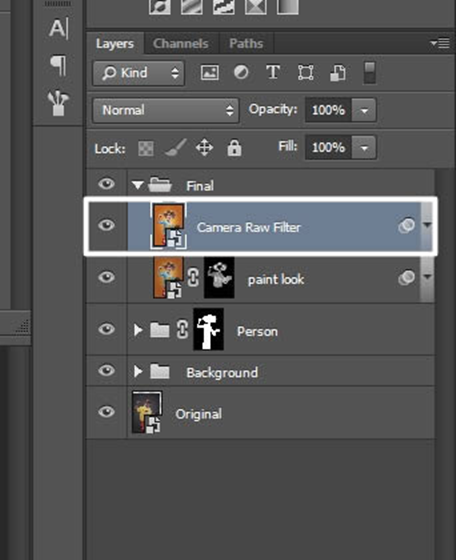Click the Opacity 100% value field

pyautogui.click(x=329, y=110)
